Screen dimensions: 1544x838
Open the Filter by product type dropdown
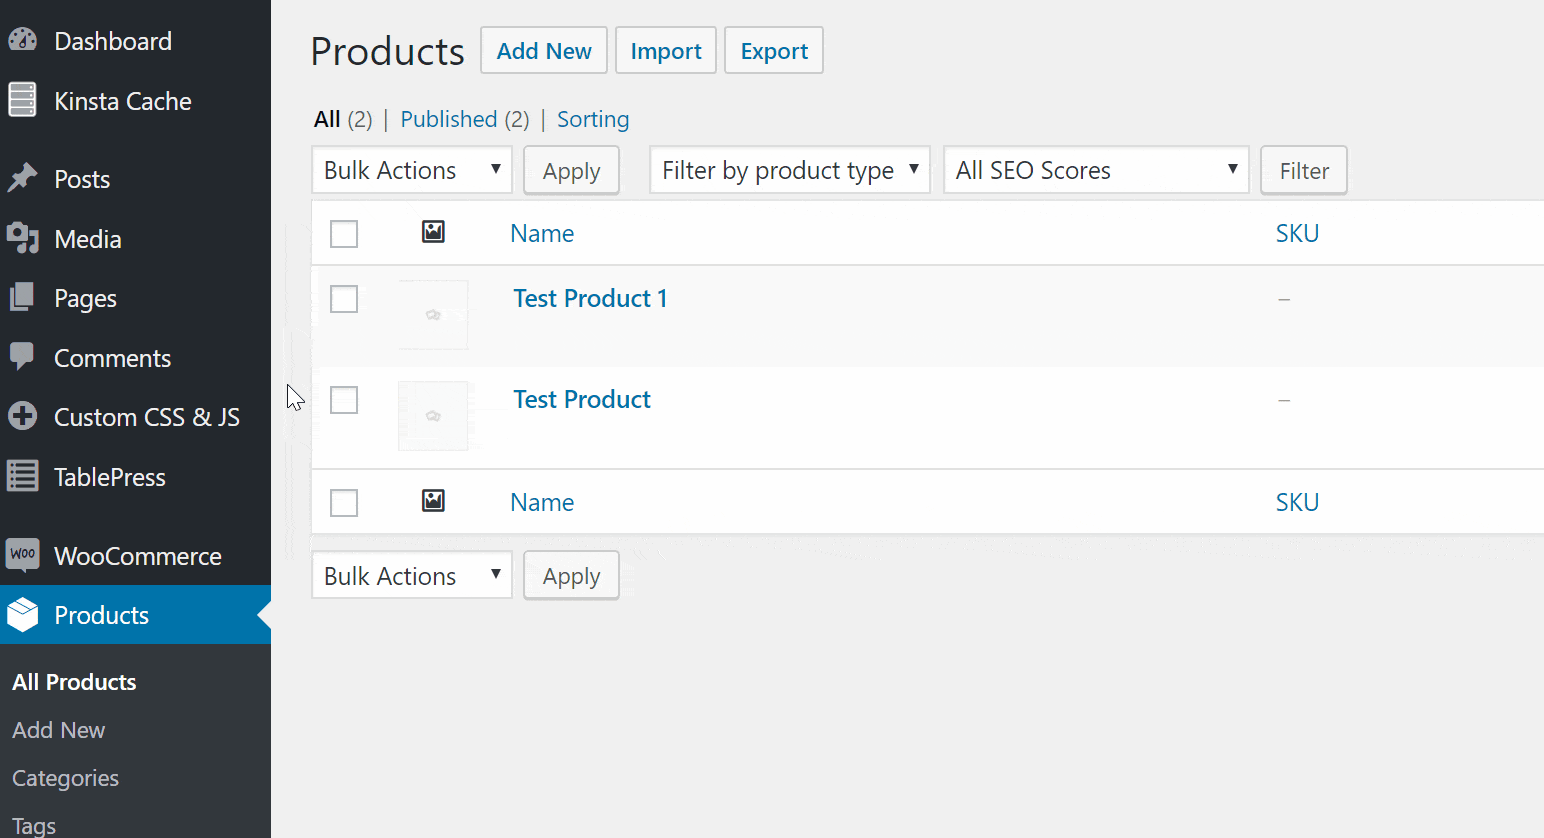click(x=789, y=170)
